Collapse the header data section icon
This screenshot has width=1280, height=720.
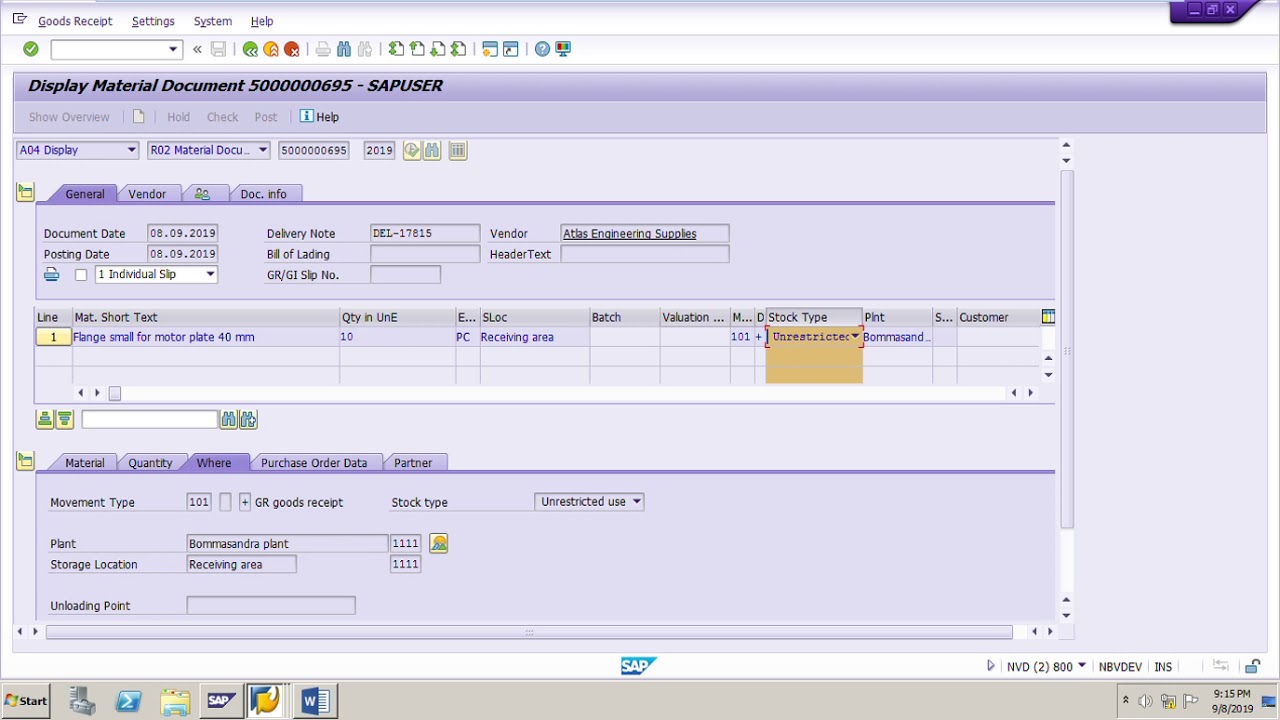click(x=25, y=192)
